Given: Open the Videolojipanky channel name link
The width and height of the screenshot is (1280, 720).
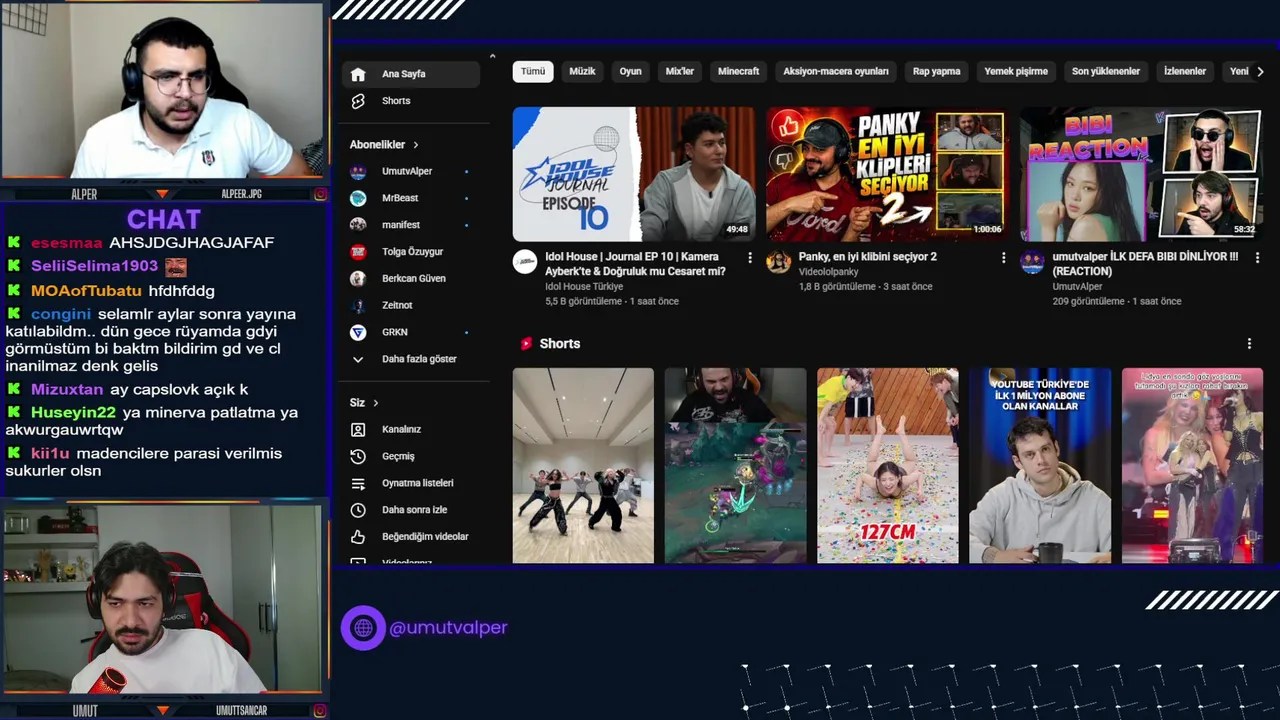Looking at the screenshot, I should pos(828,272).
